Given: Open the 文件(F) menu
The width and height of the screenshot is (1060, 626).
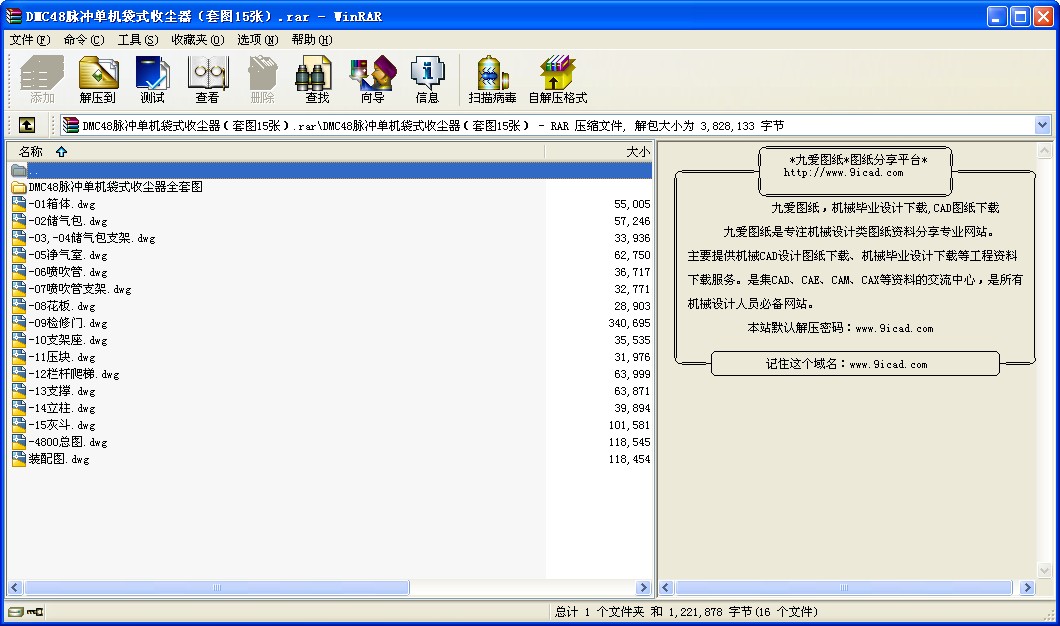Looking at the screenshot, I should (29, 40).
